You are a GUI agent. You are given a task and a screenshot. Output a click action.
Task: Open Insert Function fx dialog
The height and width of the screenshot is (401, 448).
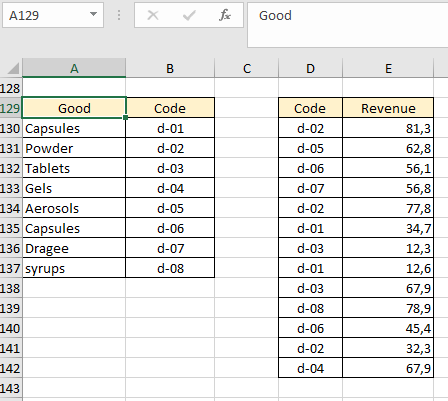point(225,15)
